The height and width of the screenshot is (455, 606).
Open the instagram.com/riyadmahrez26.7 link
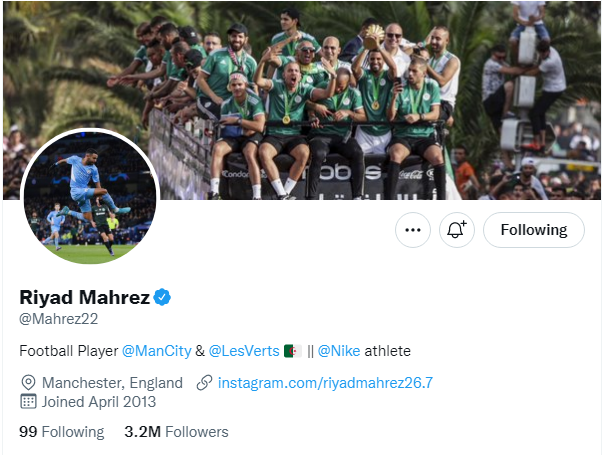pyautogui.click(x=325, y=383)
